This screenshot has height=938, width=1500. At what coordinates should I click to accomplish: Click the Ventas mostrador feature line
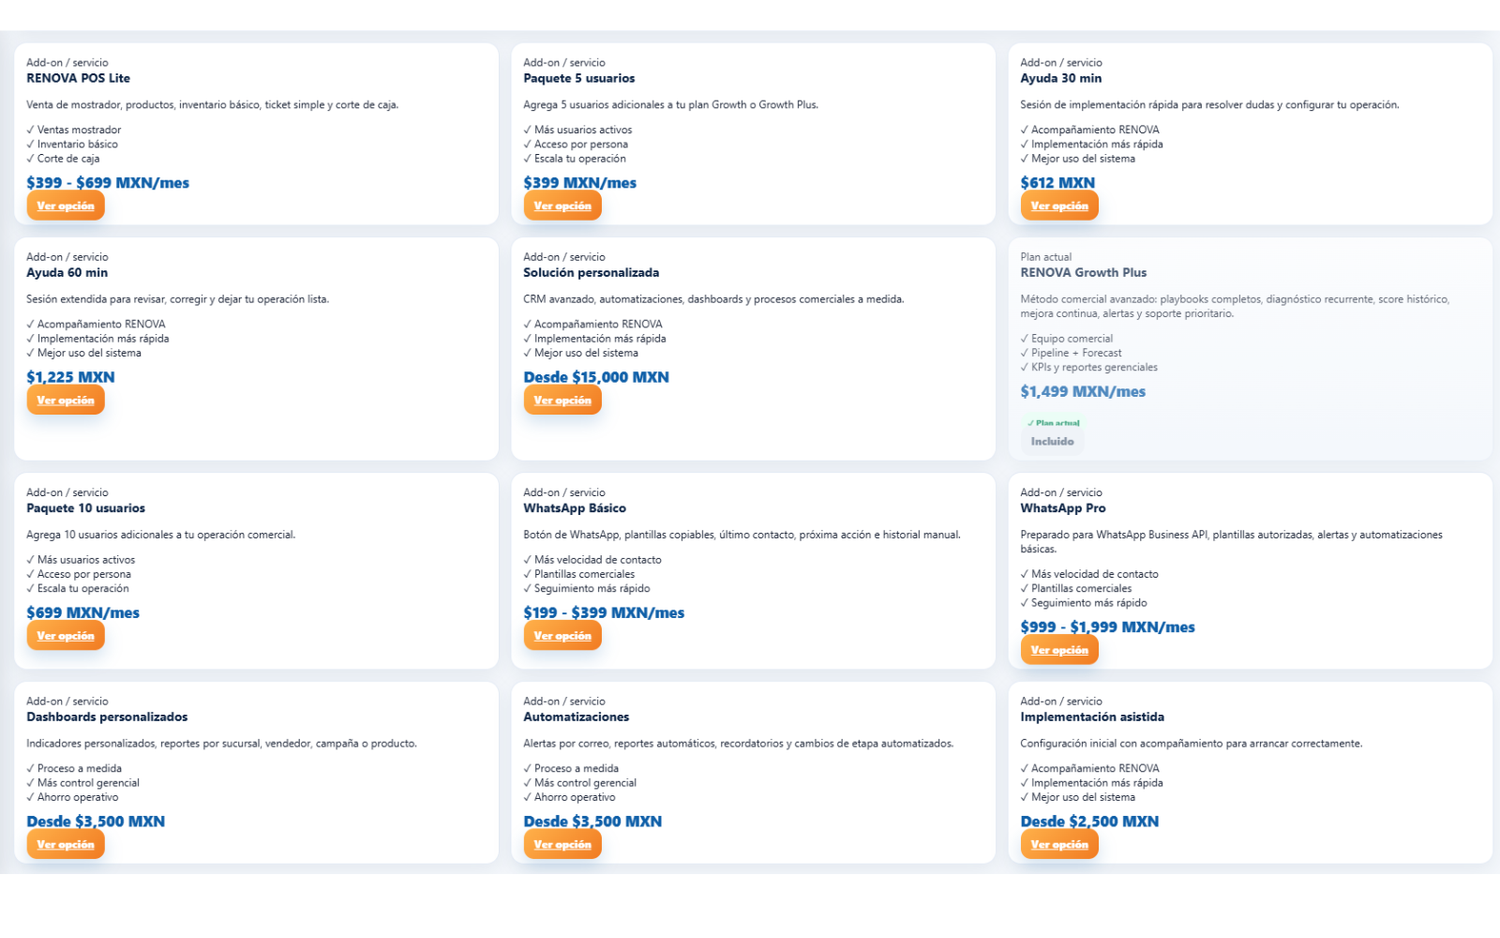tap(74, 130)
